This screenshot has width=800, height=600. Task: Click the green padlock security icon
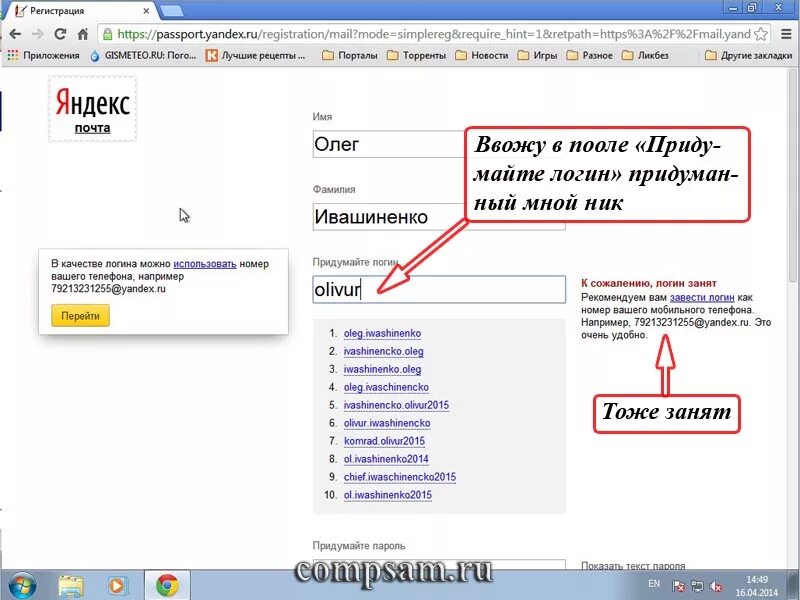tap(107, 34)
